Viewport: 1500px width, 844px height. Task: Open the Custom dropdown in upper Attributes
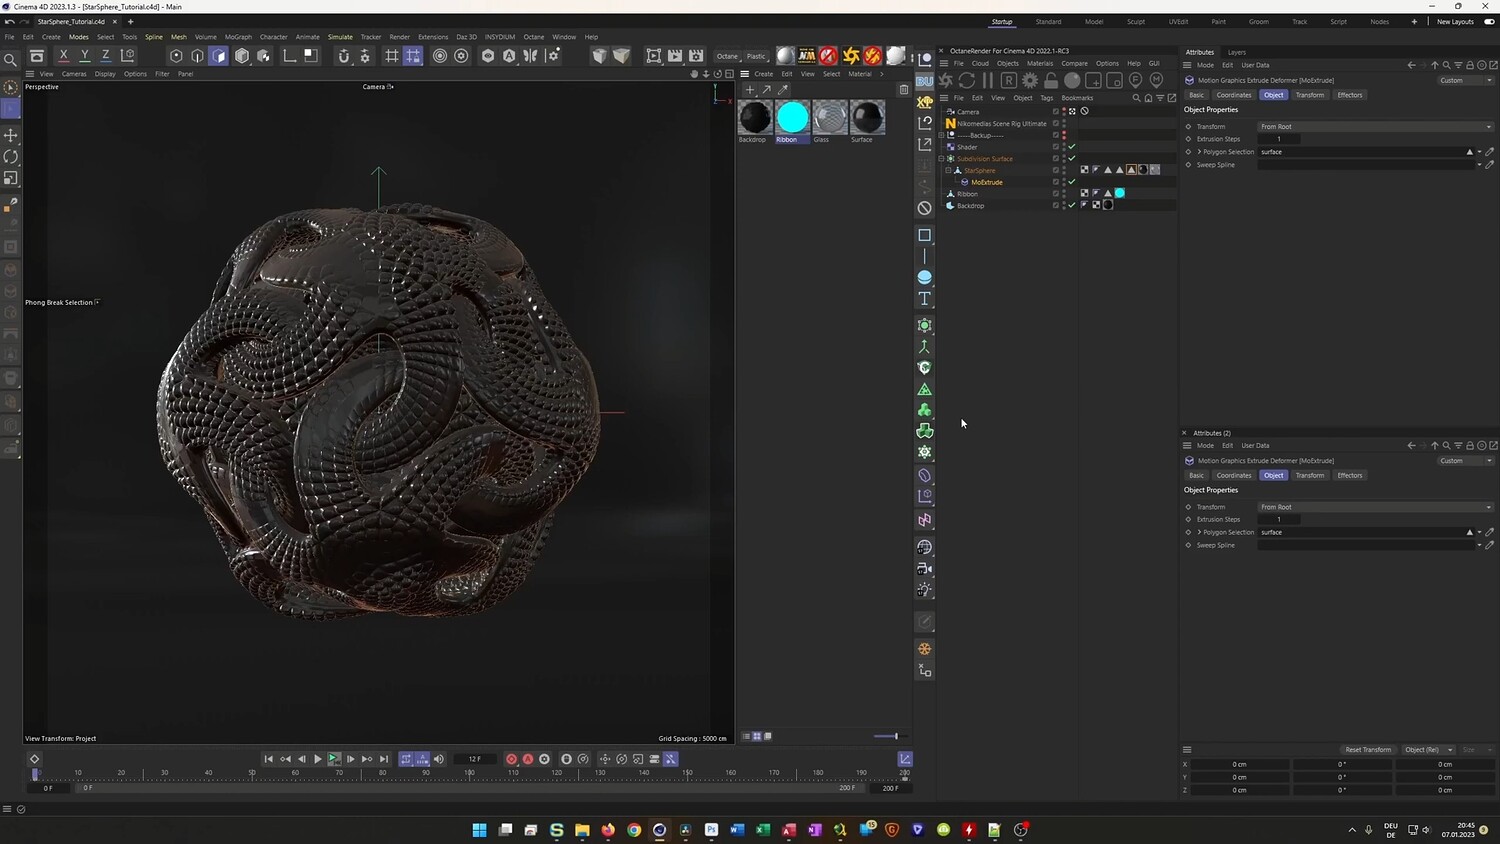pyautogui.click(x=1466, y=80)
